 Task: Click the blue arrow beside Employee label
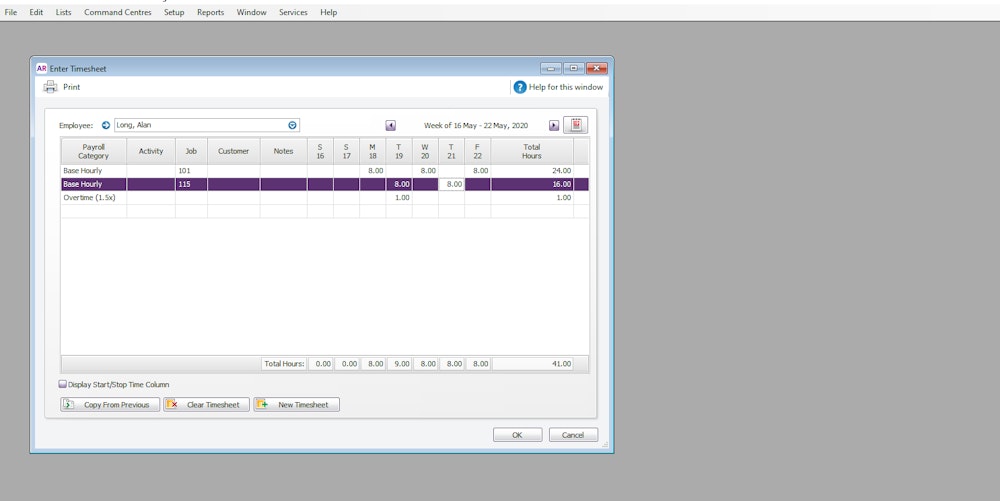click(106, 126)
